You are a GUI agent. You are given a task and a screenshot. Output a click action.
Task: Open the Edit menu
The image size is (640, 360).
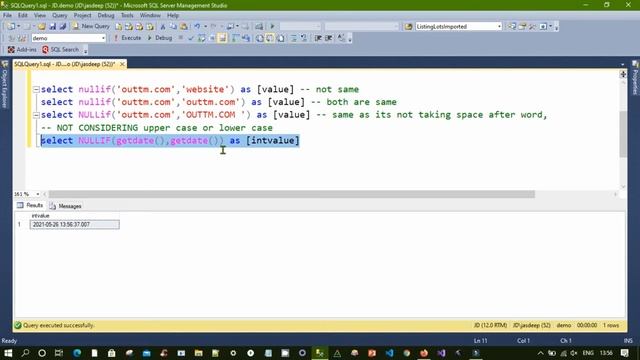(x=22, y=16)
